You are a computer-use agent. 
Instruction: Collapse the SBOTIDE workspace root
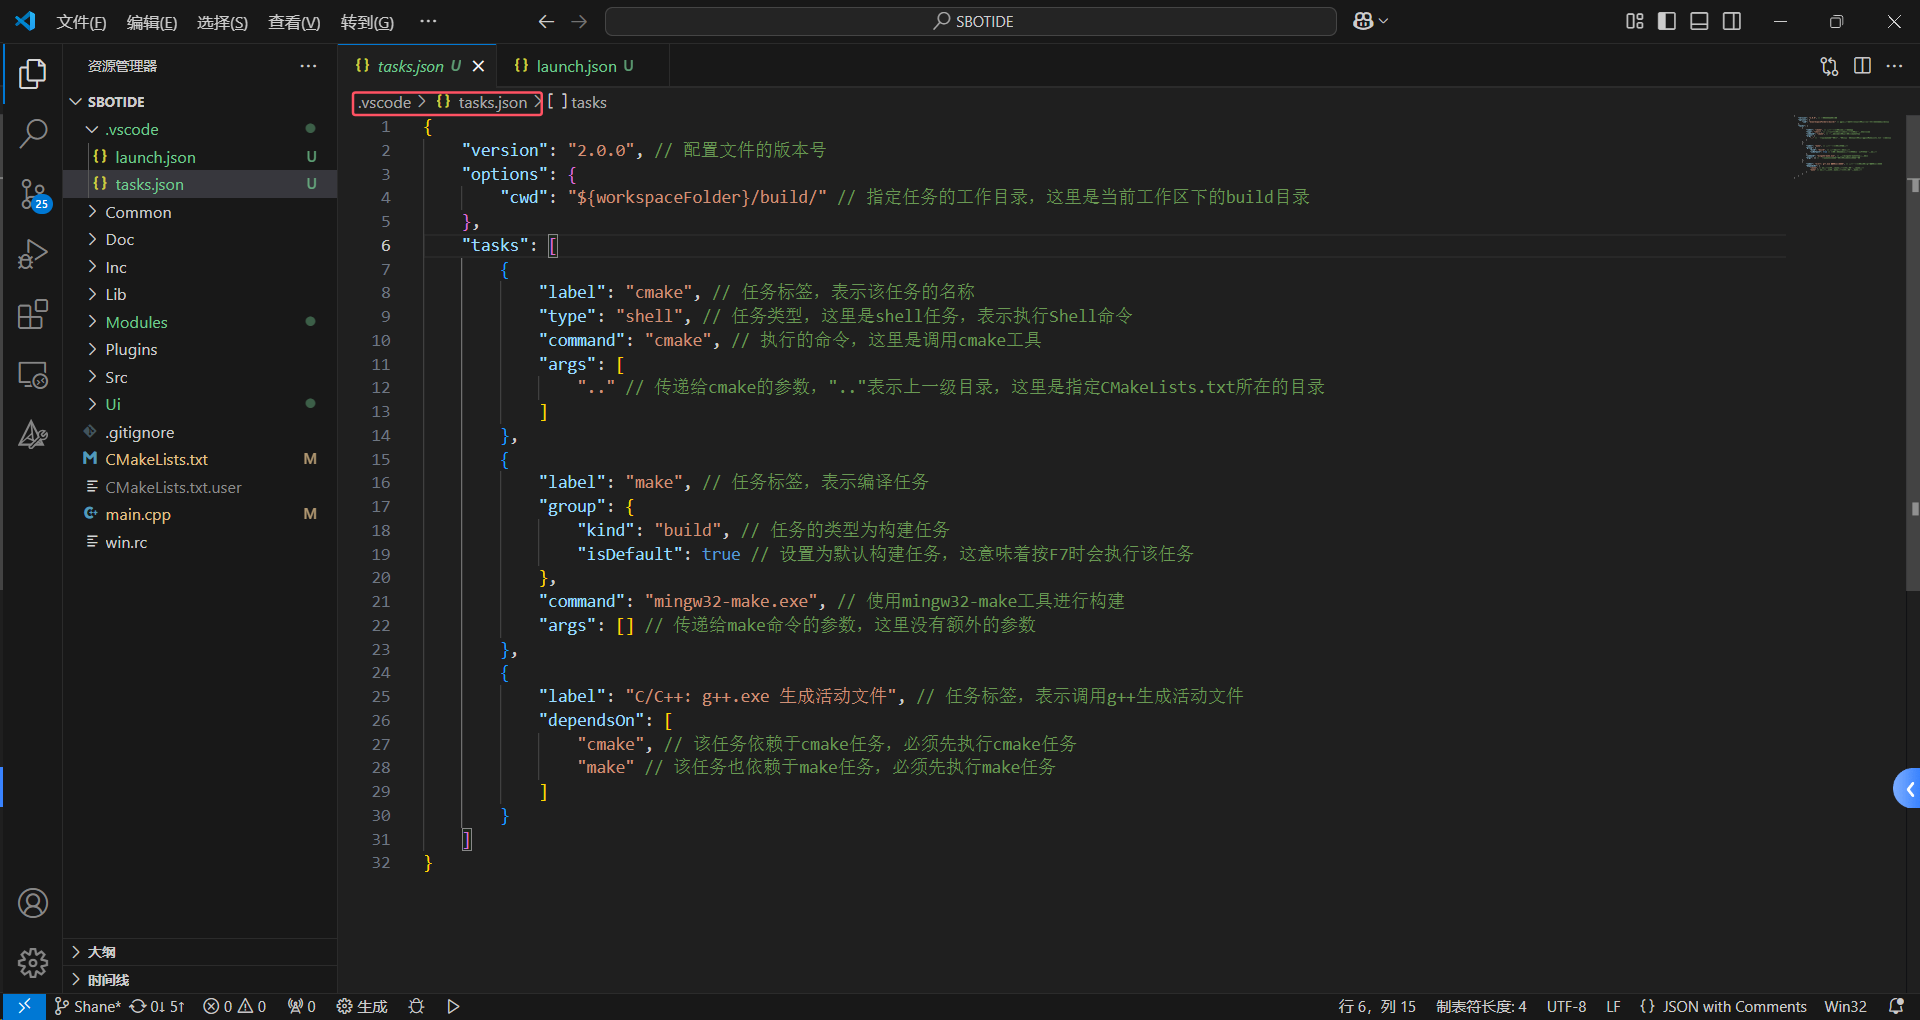[x=200, y=102]
